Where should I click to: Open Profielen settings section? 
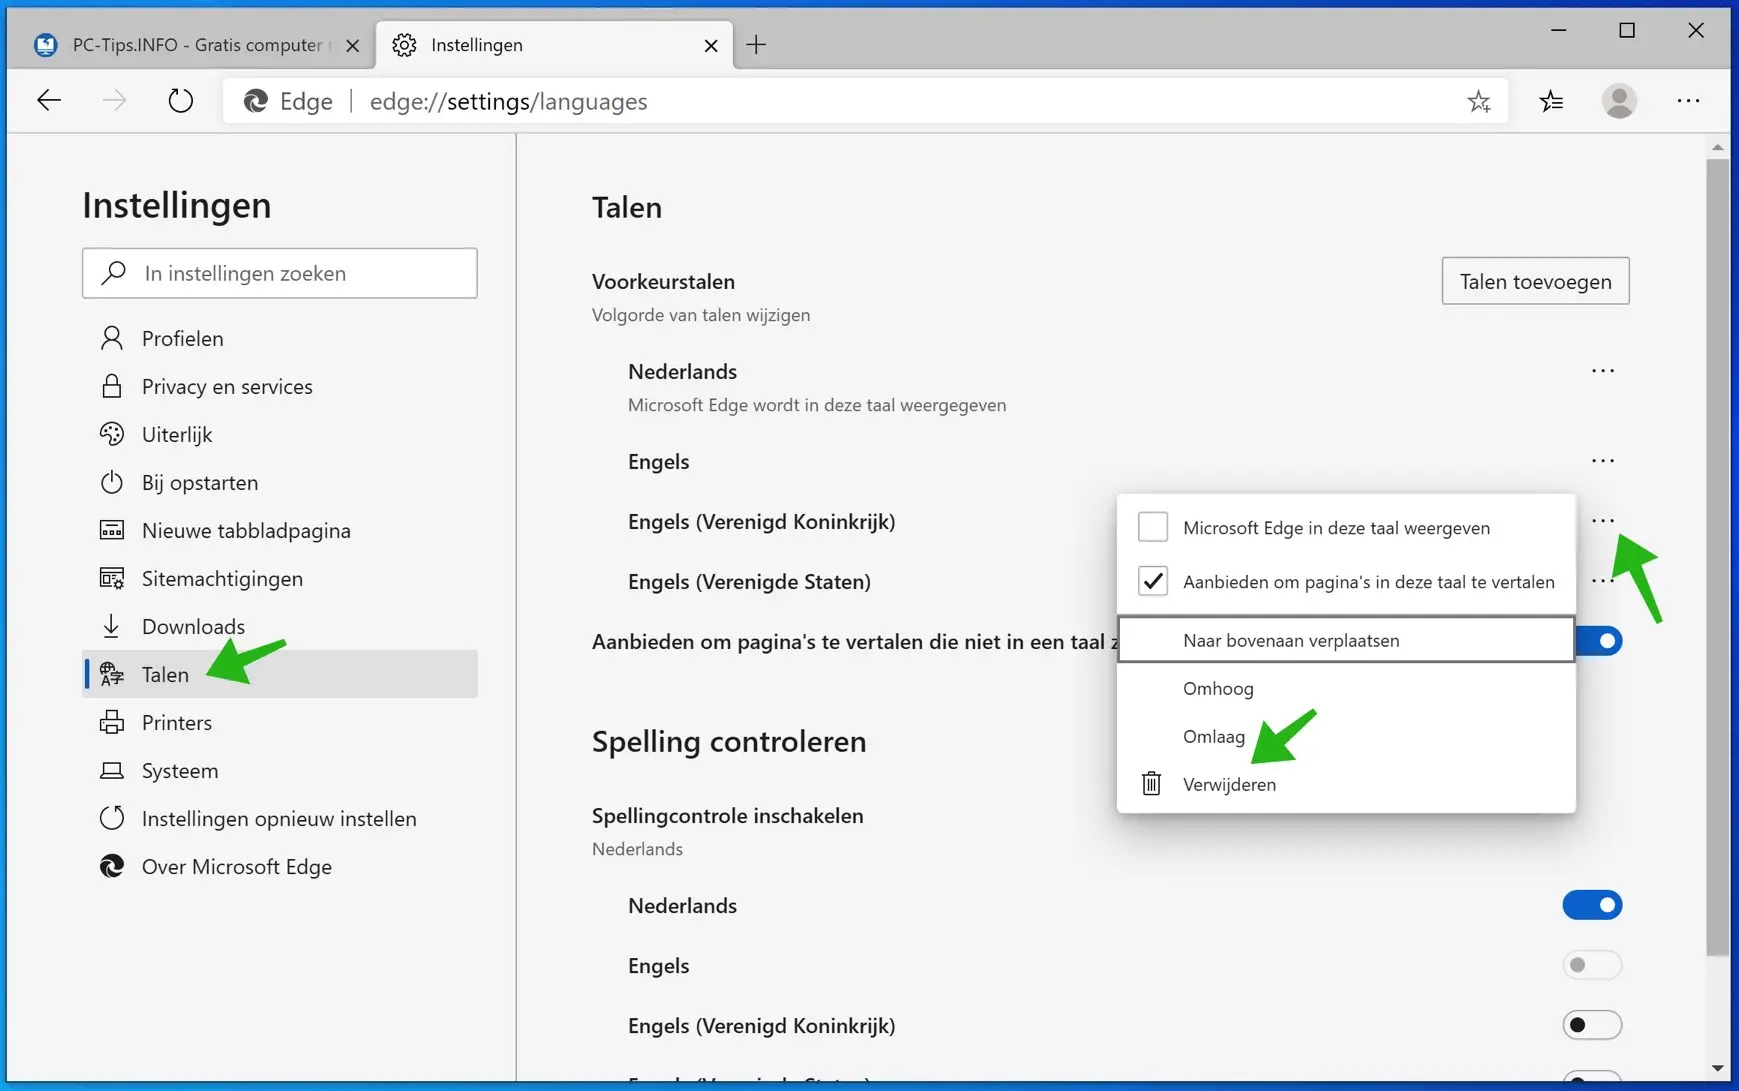pos(280,338)
